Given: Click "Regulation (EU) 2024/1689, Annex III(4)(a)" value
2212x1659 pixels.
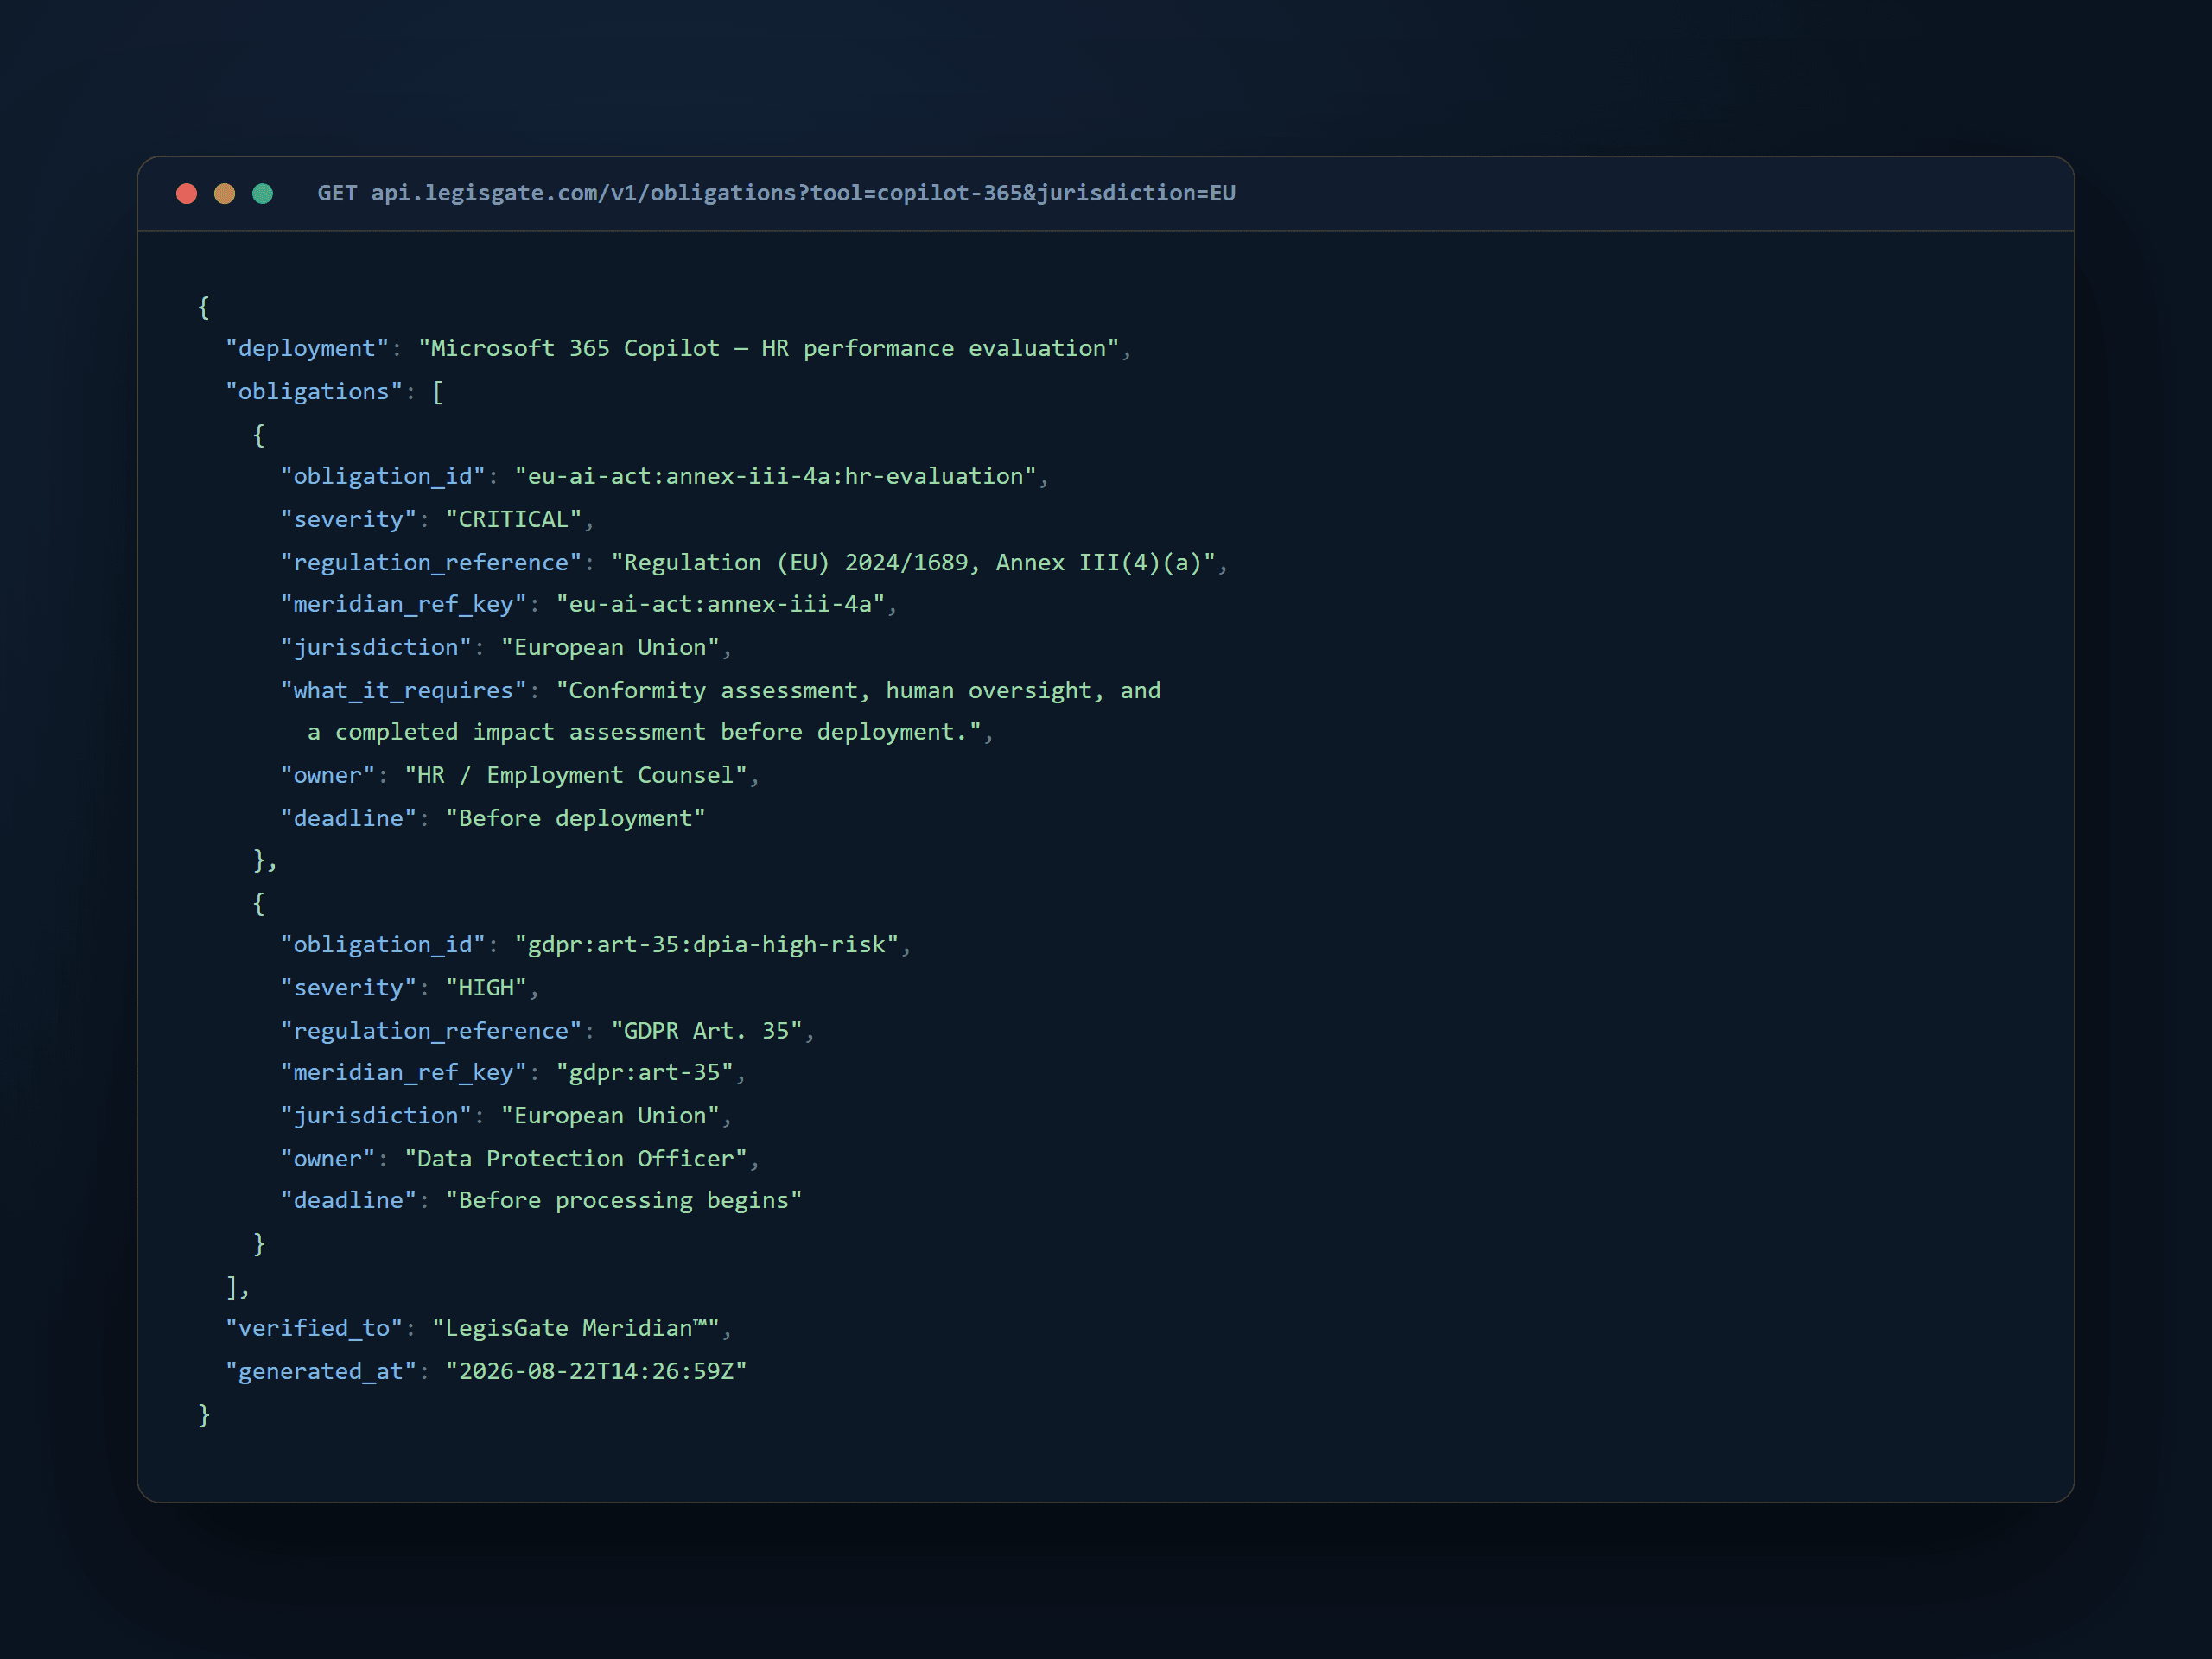Looking at the screenshot, I should [x=913, y=562].
